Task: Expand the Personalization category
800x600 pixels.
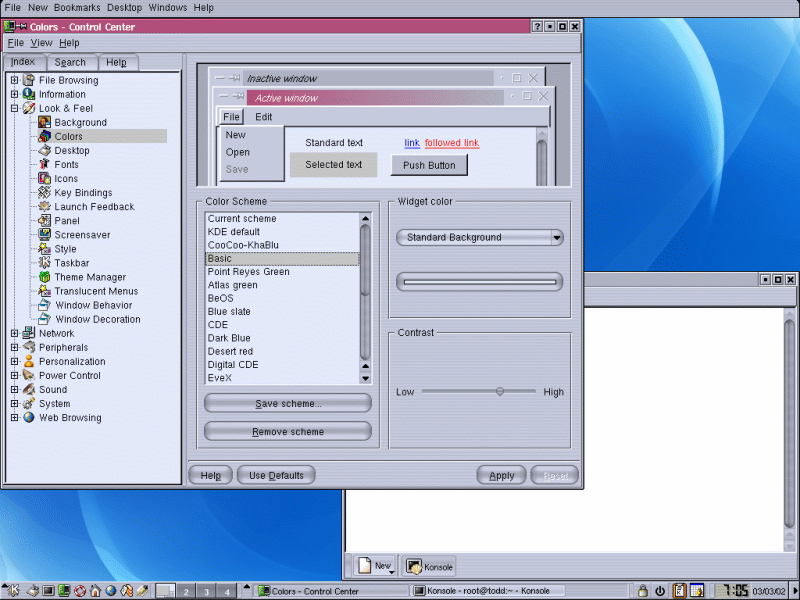Action: click(15, 361)
